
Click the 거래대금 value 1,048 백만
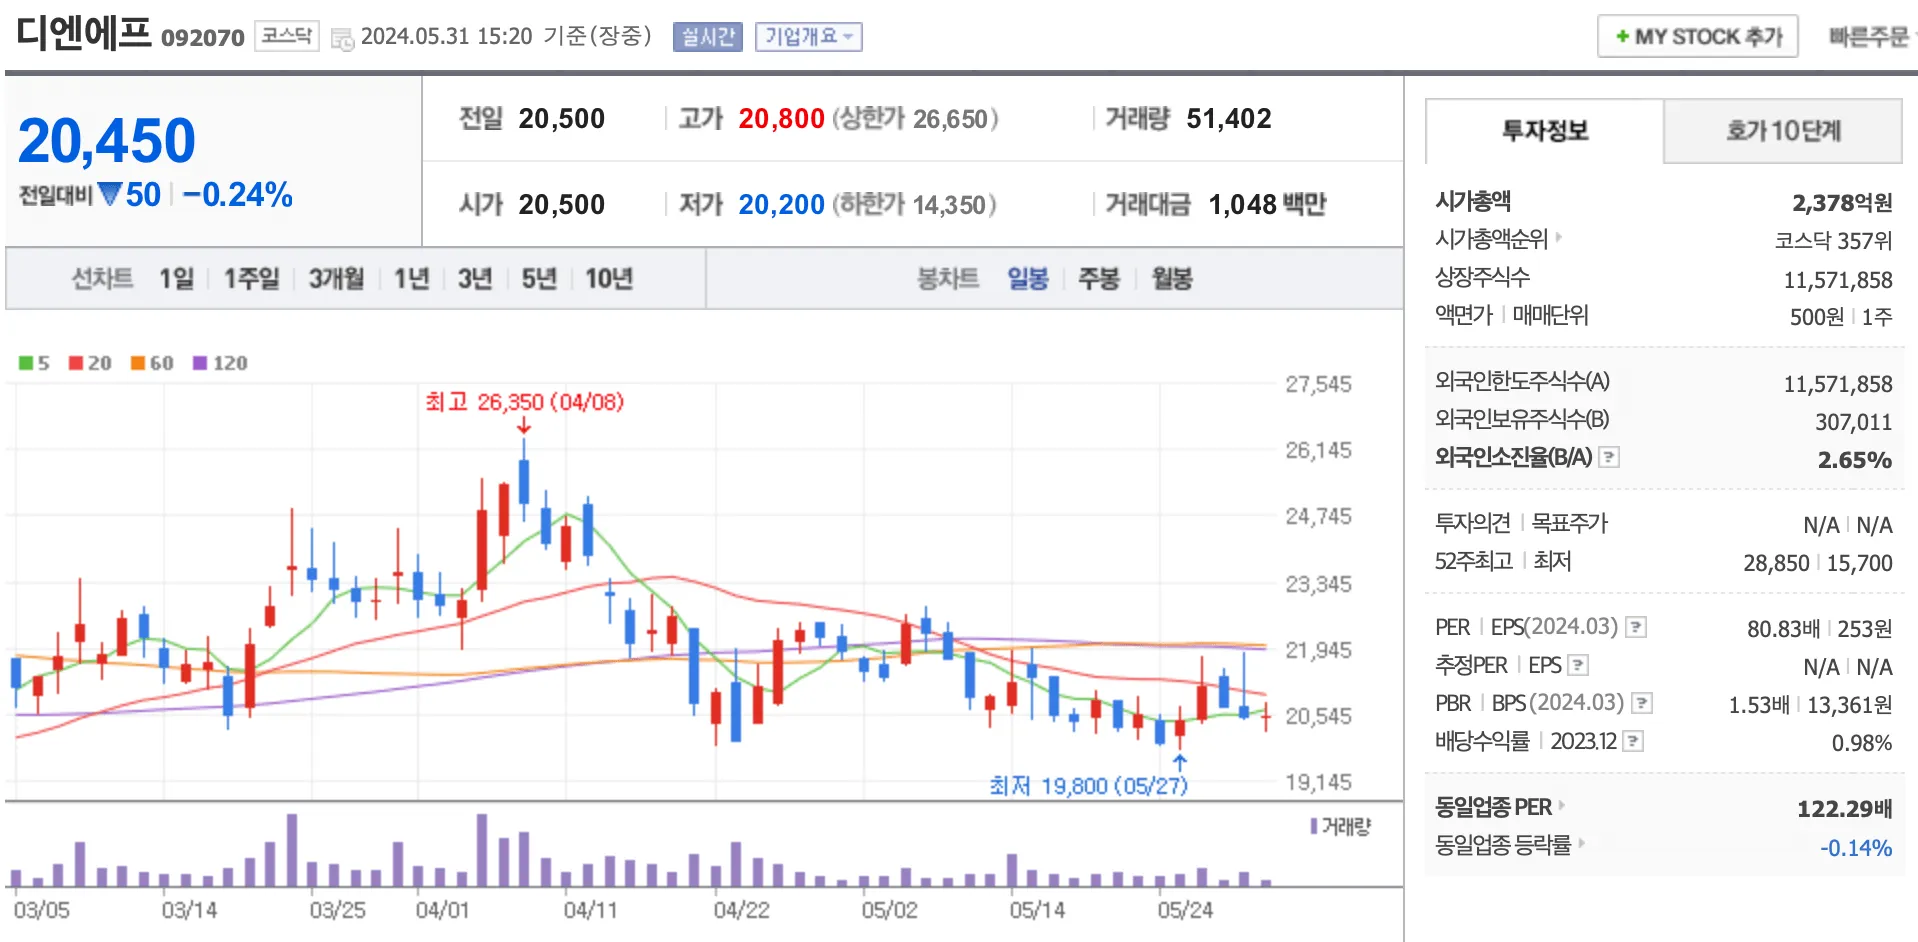pos(1267,205)
